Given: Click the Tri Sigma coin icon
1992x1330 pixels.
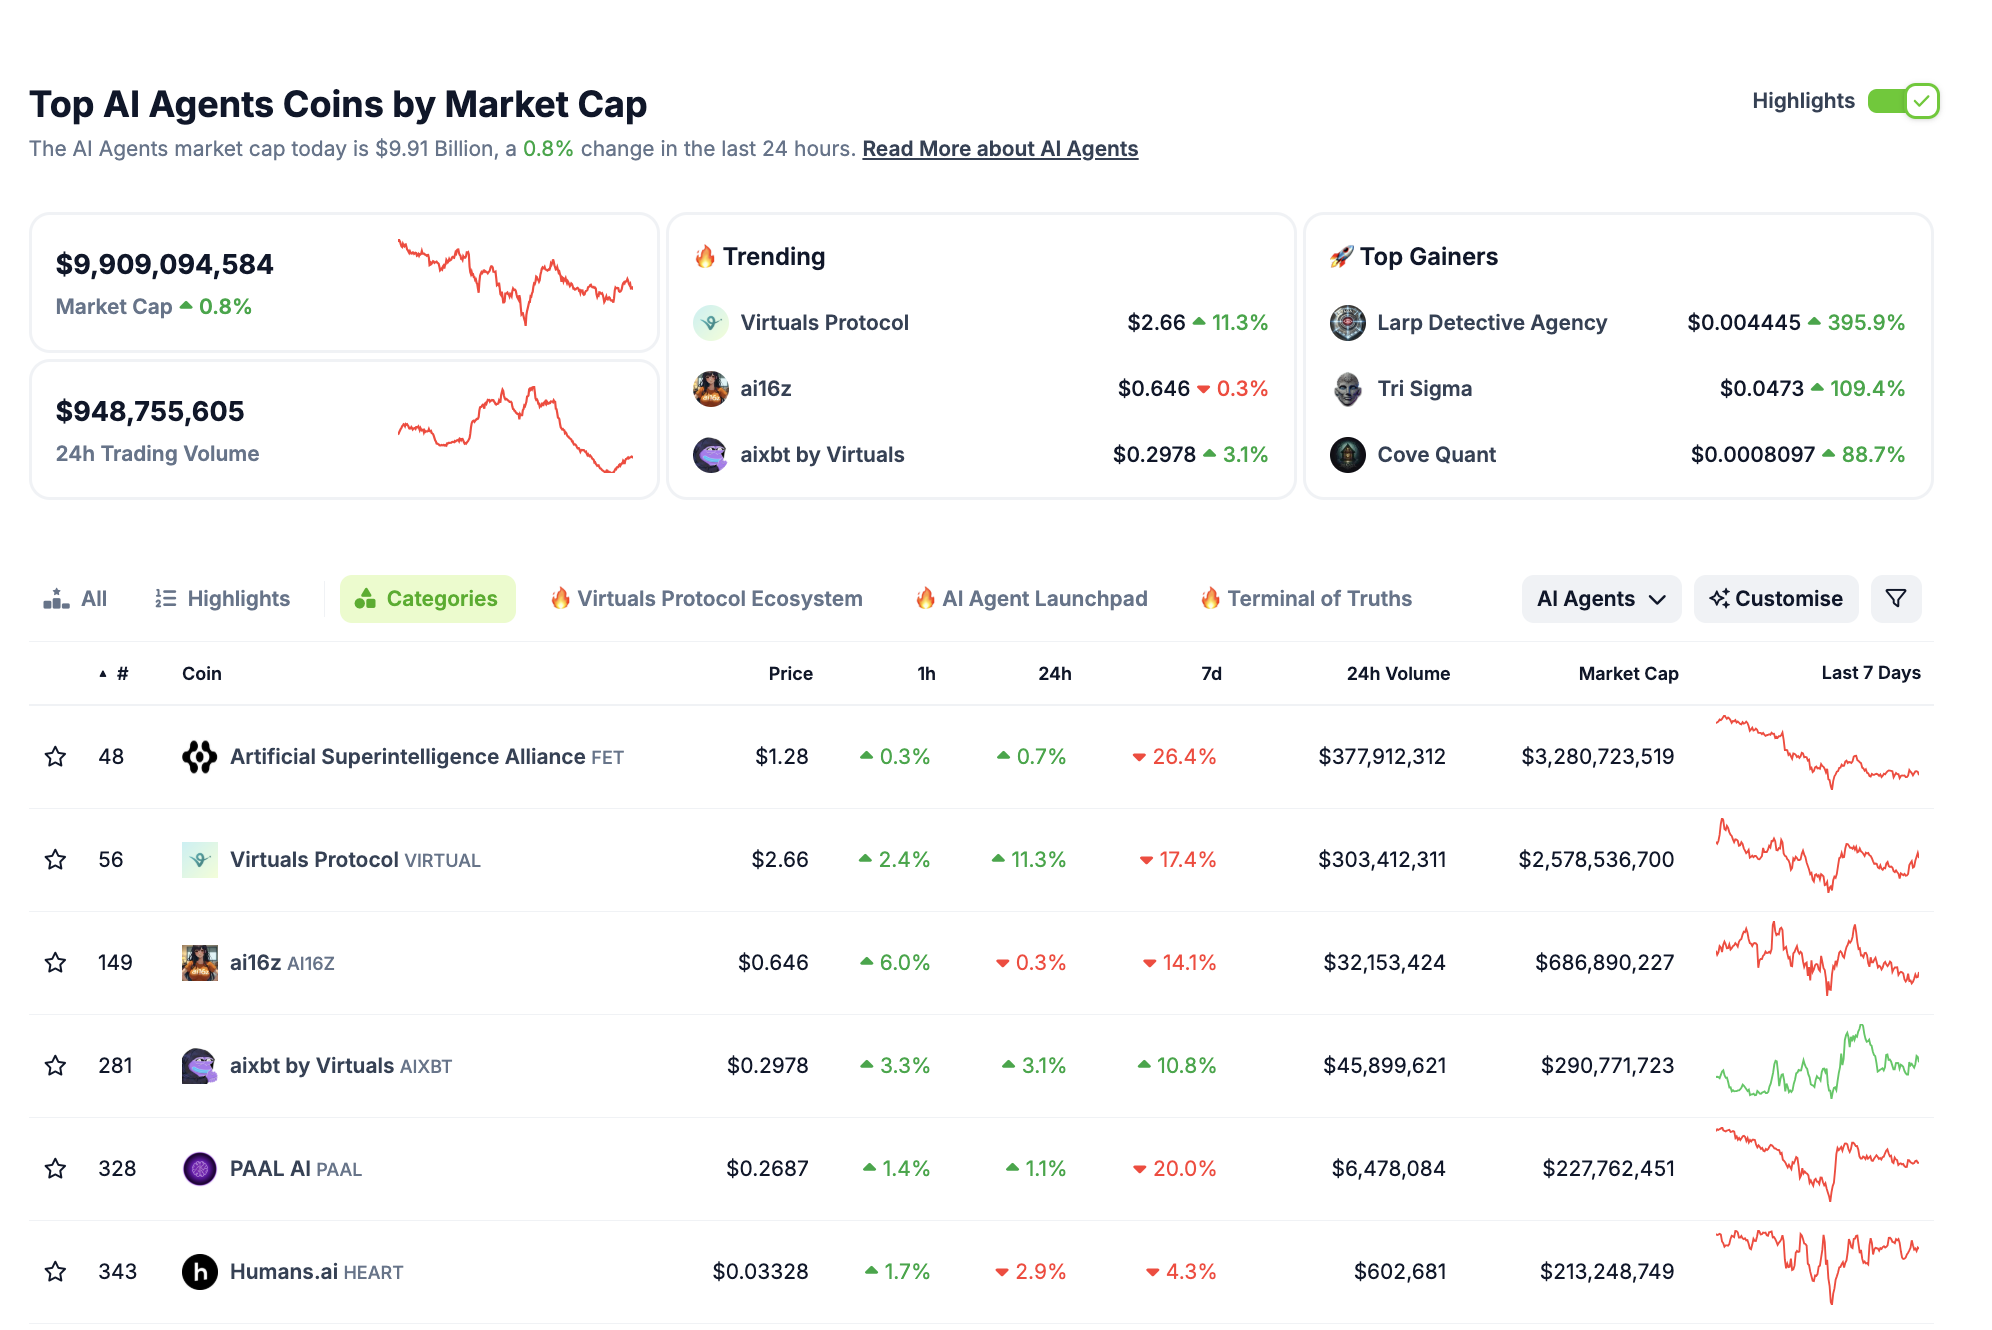Looking at the screenshot, I should [1347, 389].
